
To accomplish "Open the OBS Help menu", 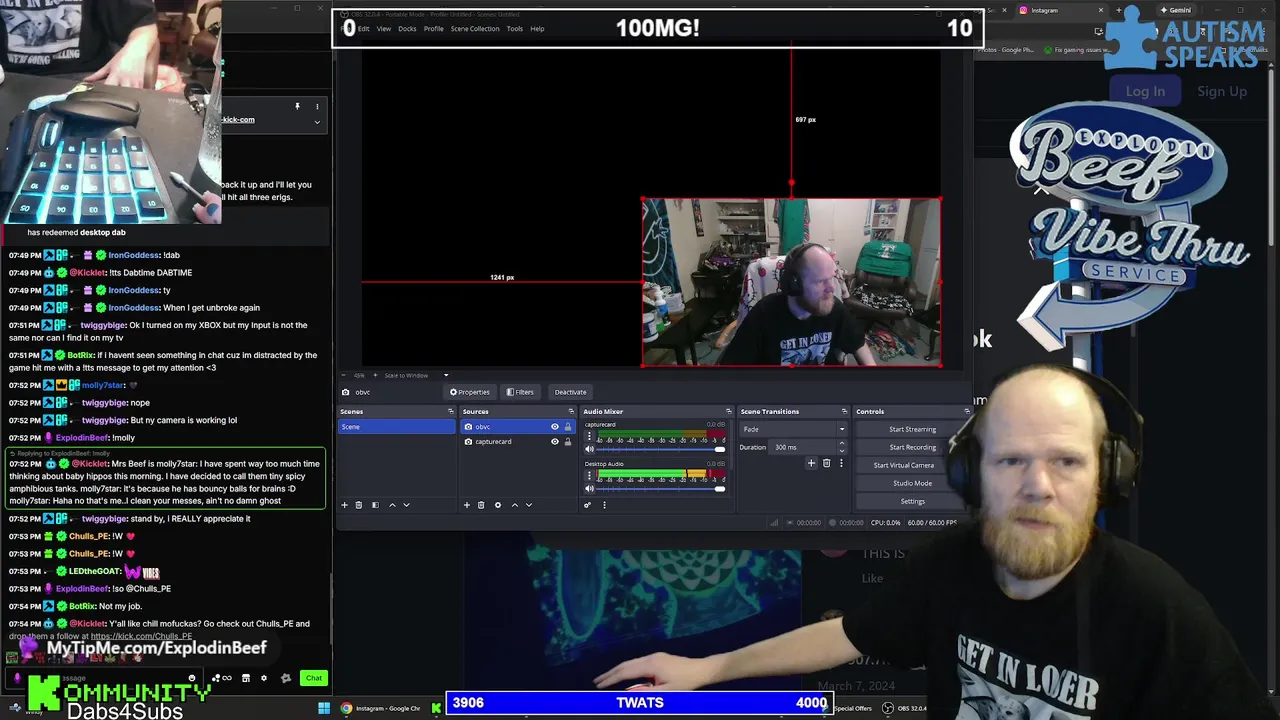I will coord(537,29).
